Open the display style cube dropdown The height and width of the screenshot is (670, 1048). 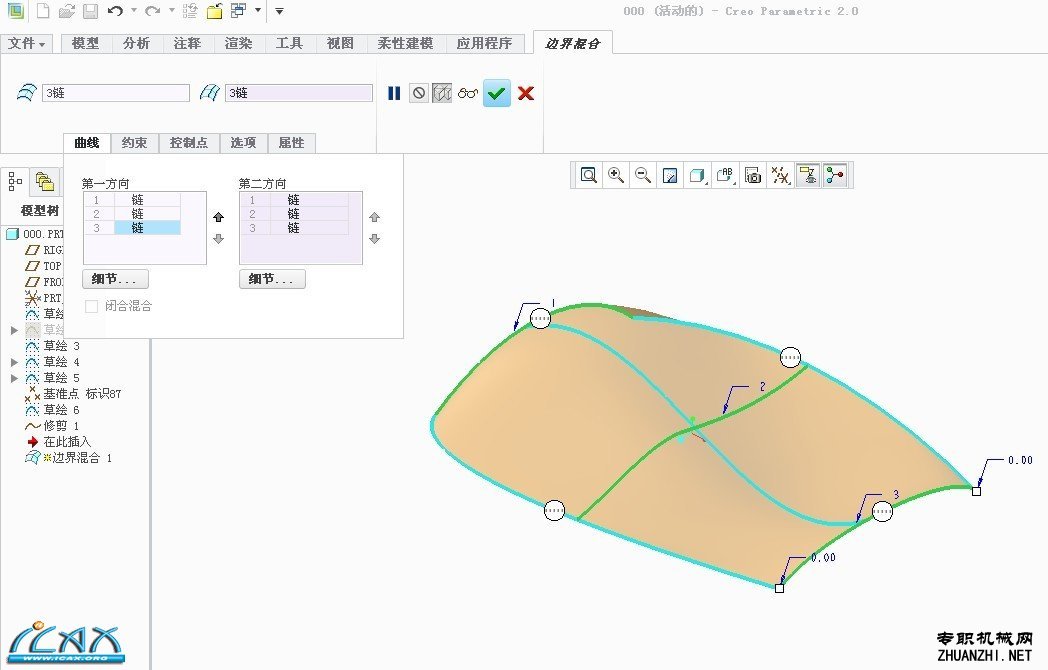[698, 175]
